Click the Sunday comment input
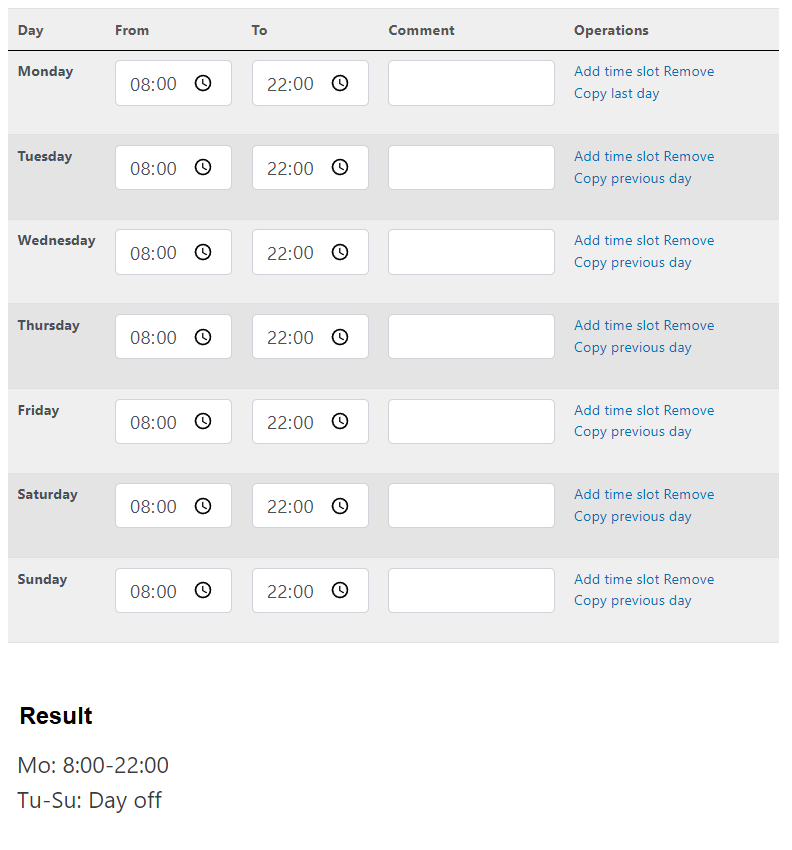Screen dimensions: 792x850 click(471, 591)
